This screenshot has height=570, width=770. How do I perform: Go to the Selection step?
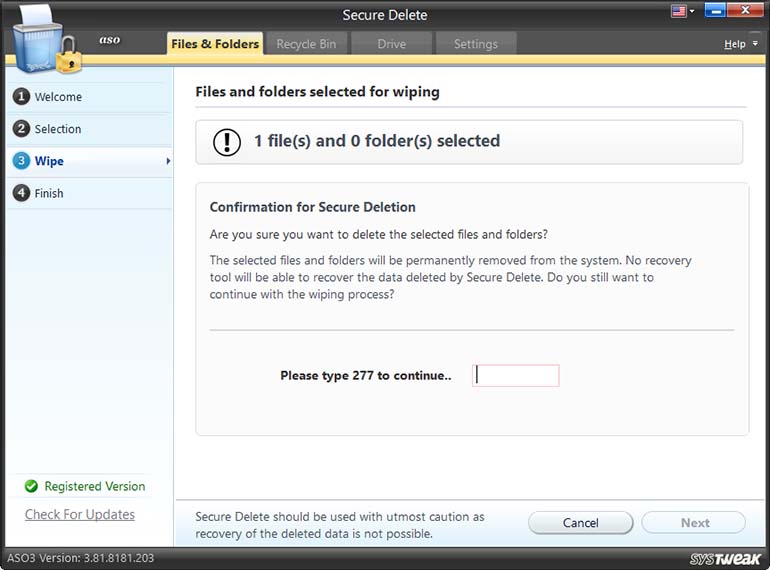(x=57, y=129)
